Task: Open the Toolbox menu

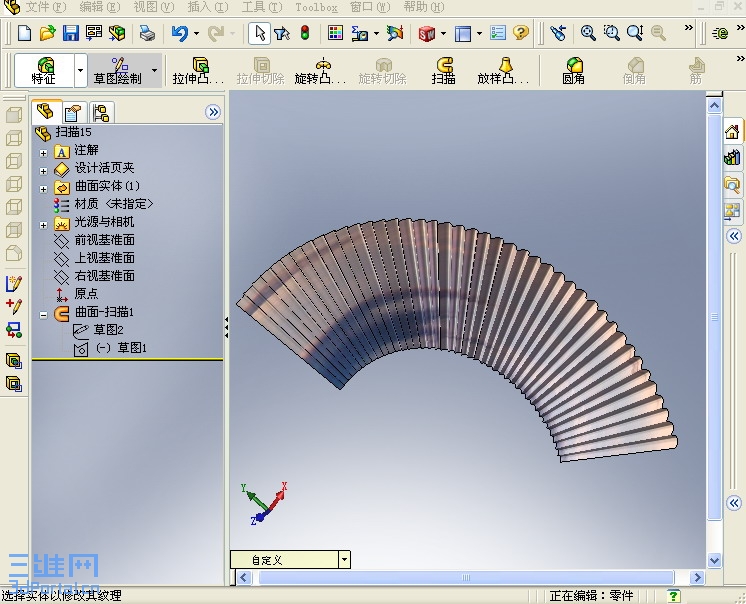Action: coord(316,7)
